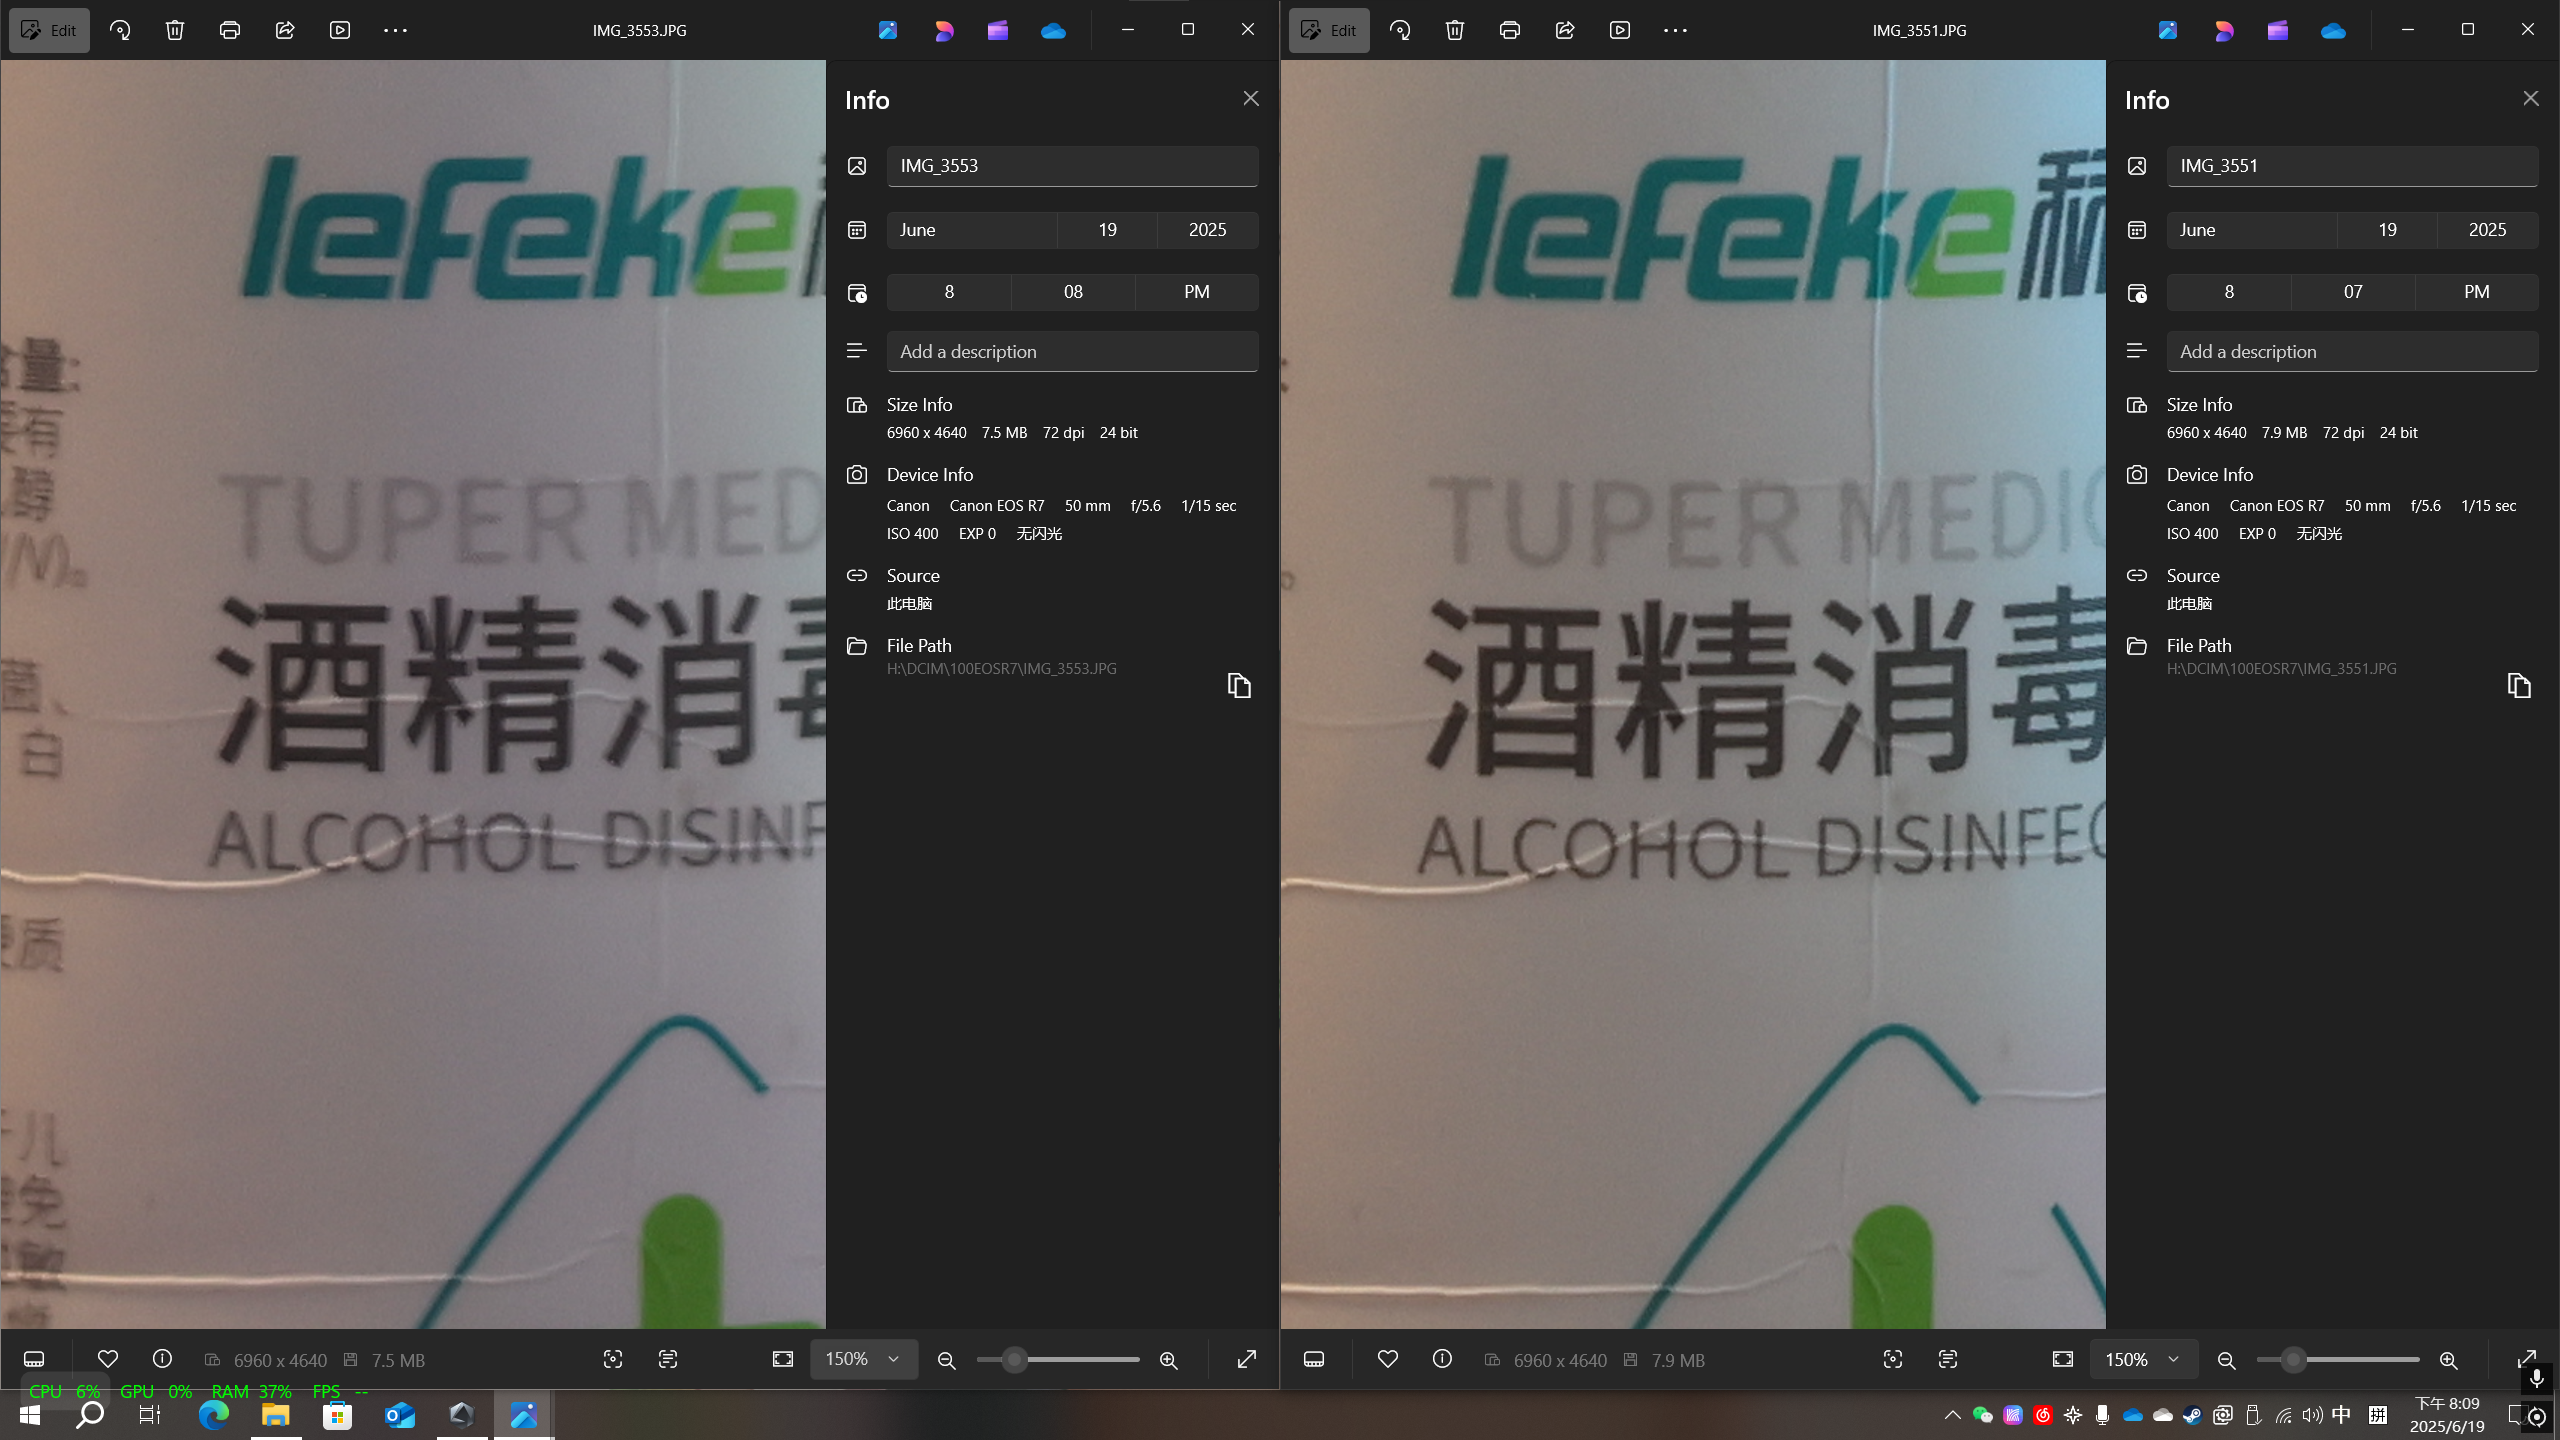
Task: Click Edit button in IMG_3551 window
Action: pos(1329,30)
